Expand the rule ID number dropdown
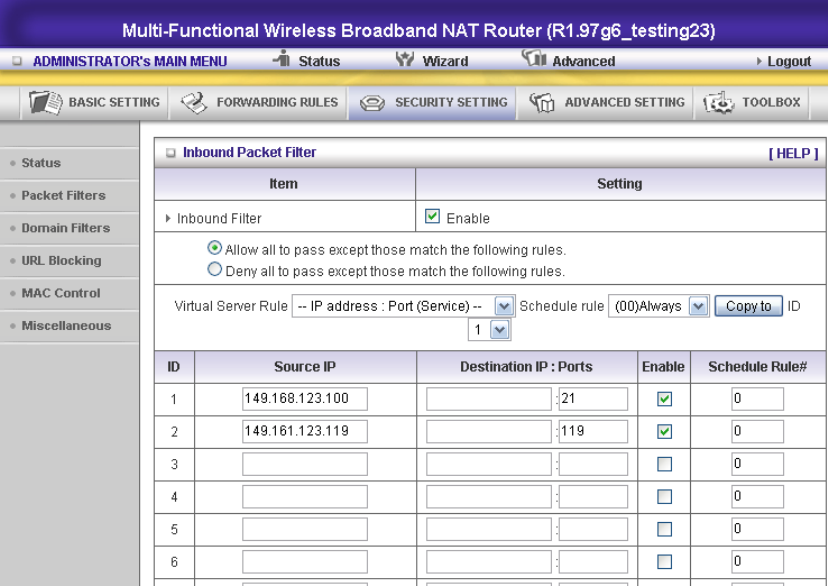The image size is (828, 586). [499, 329]
